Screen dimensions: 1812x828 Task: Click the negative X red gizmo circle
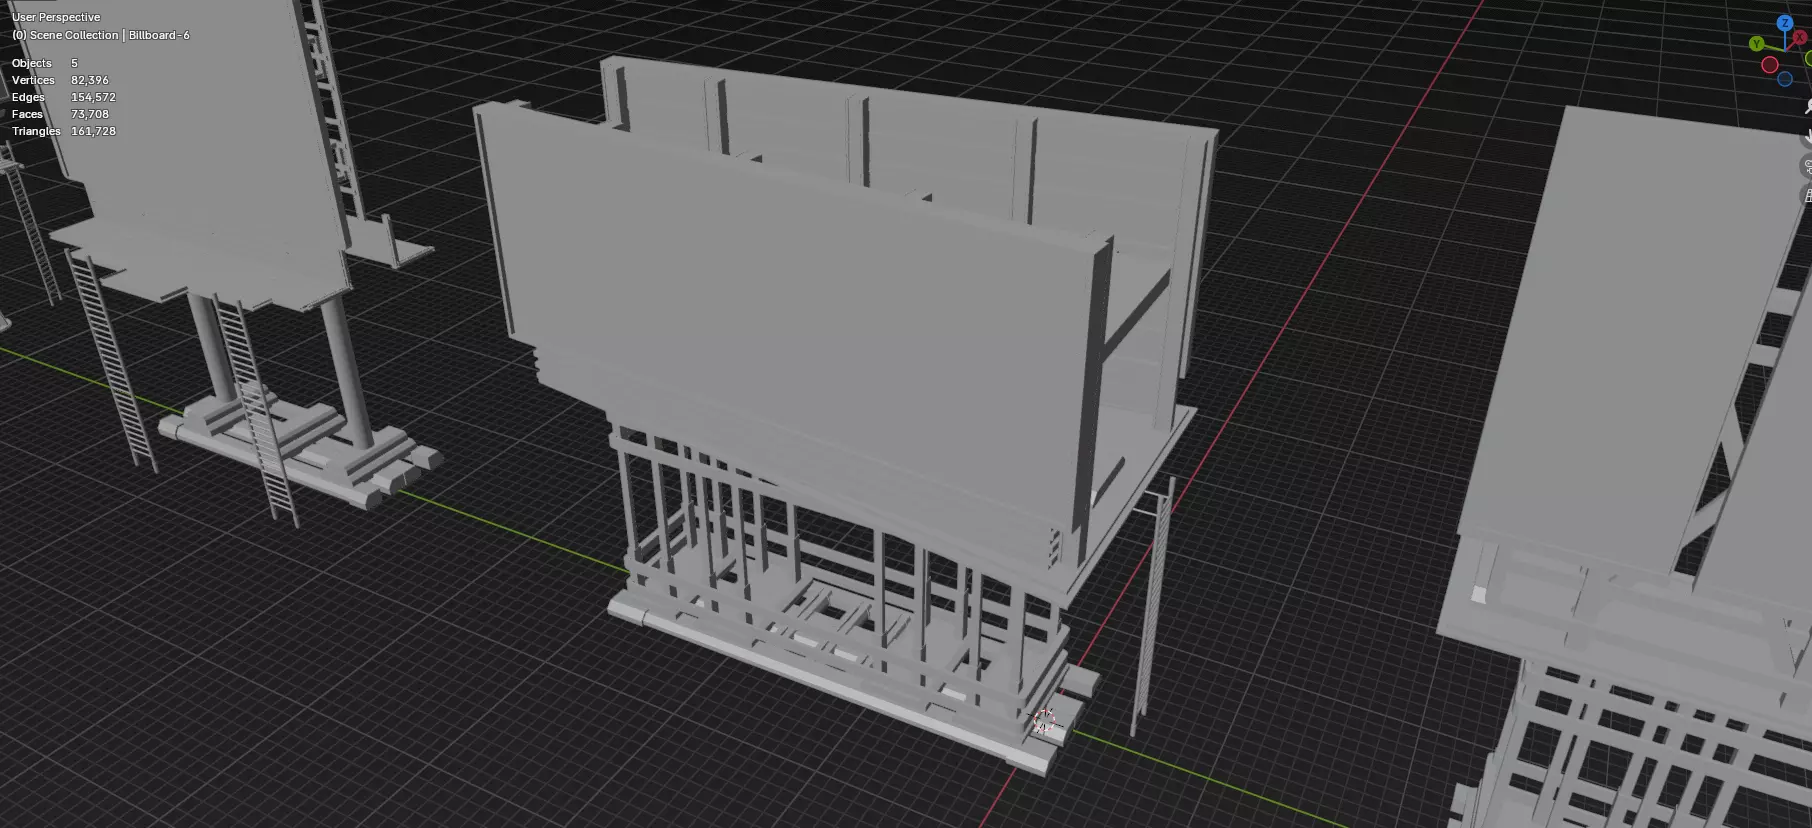pos(1770,65)
